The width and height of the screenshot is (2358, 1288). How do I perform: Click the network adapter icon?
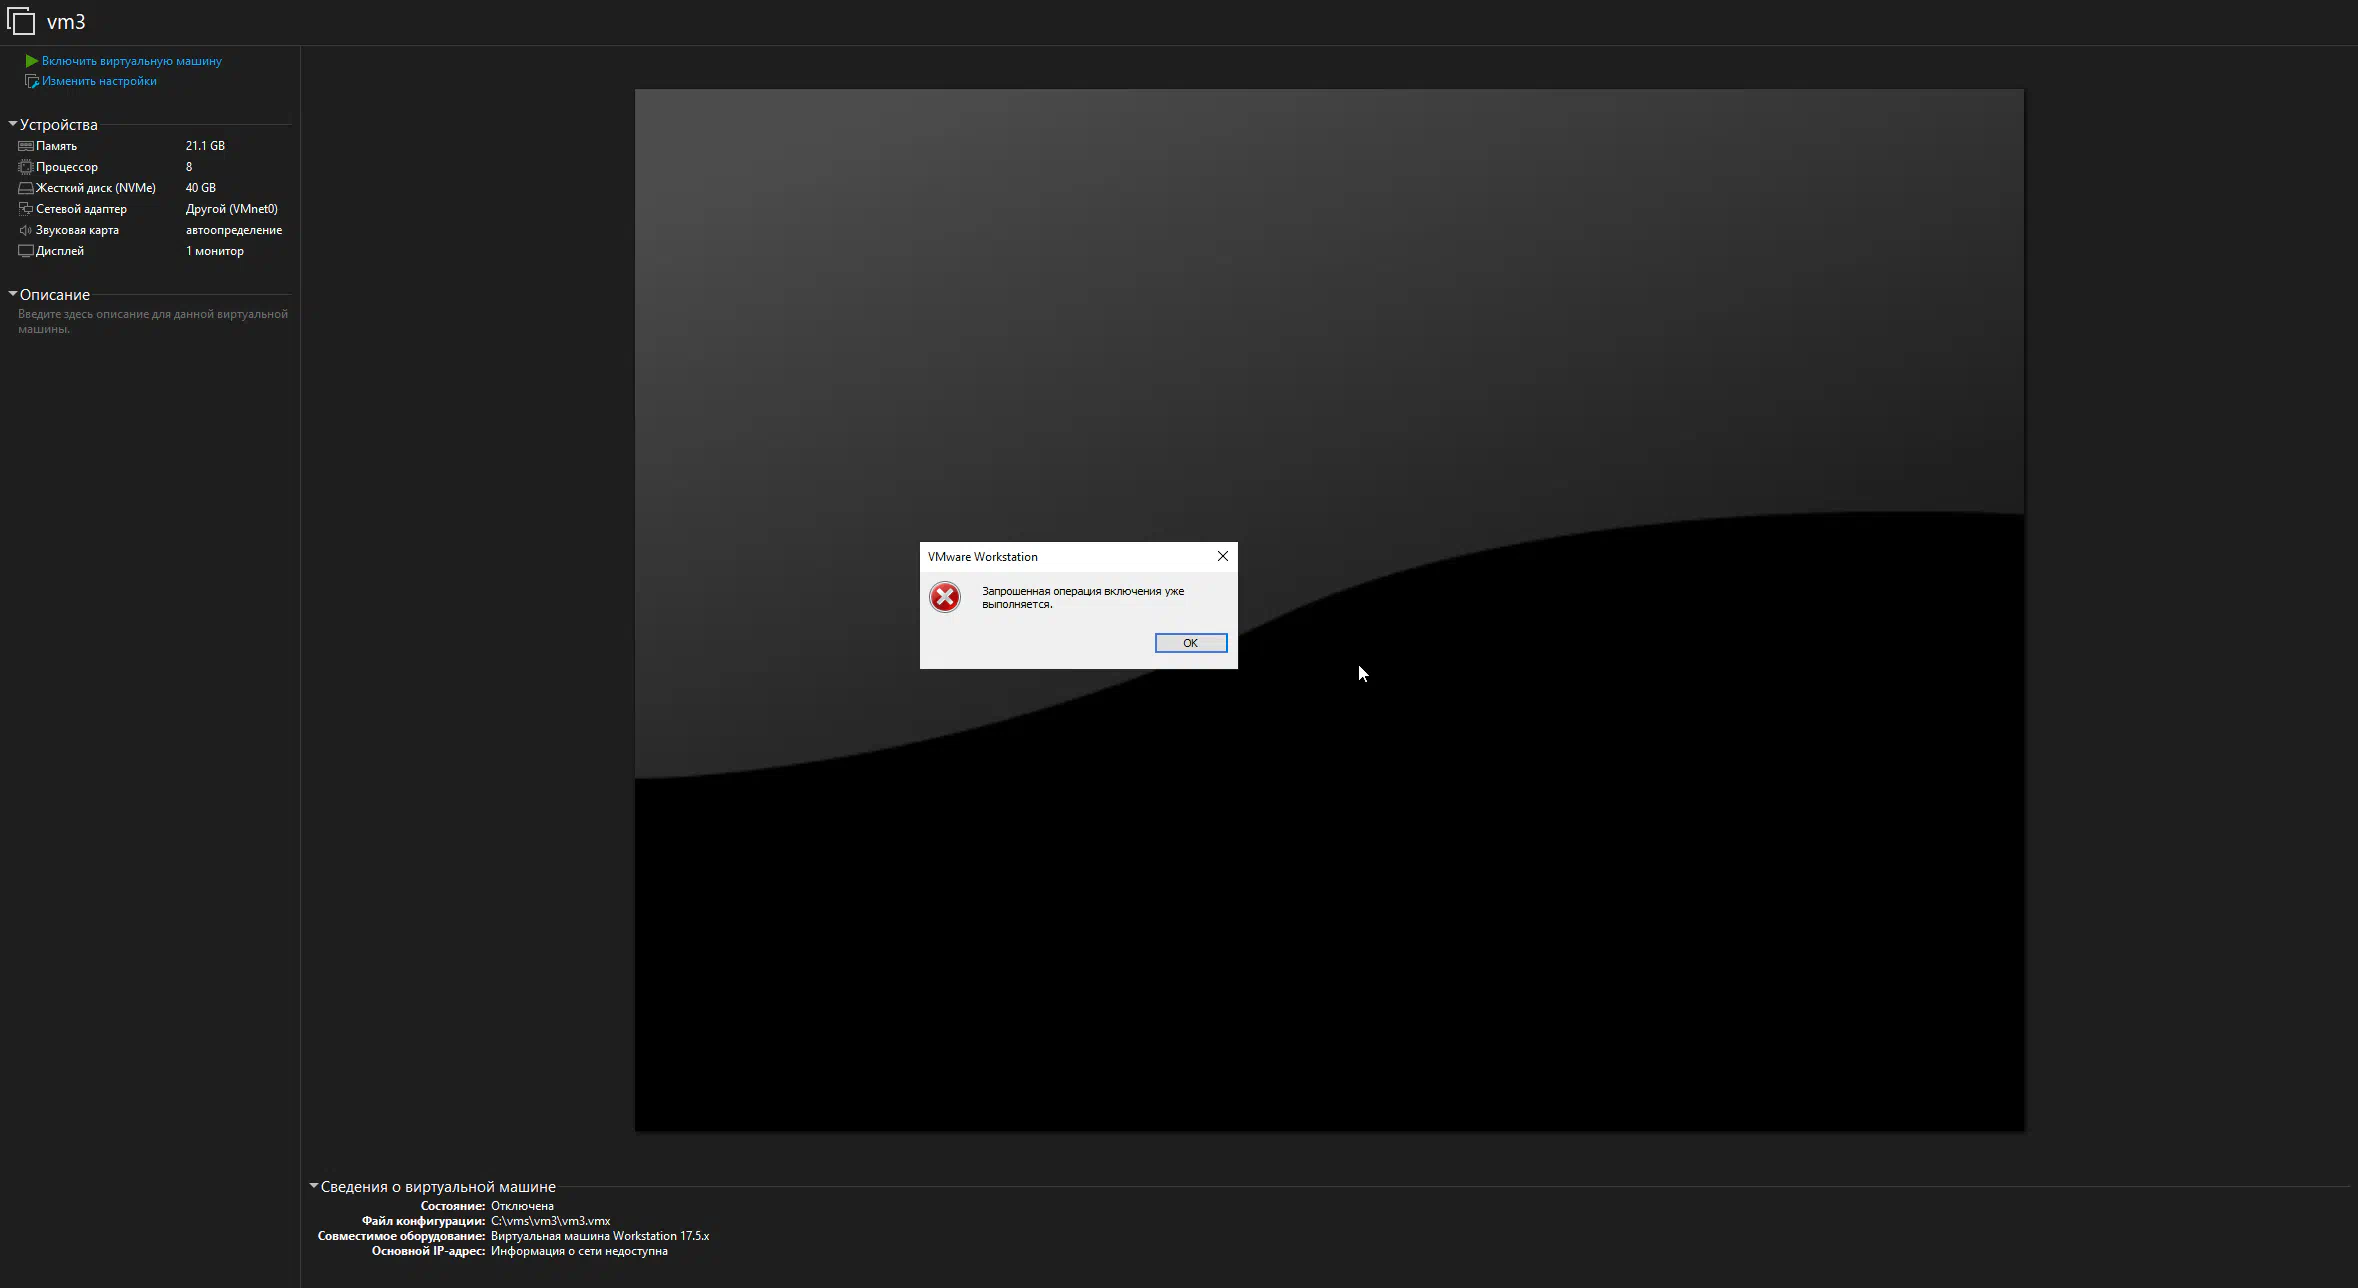point(26,209)
